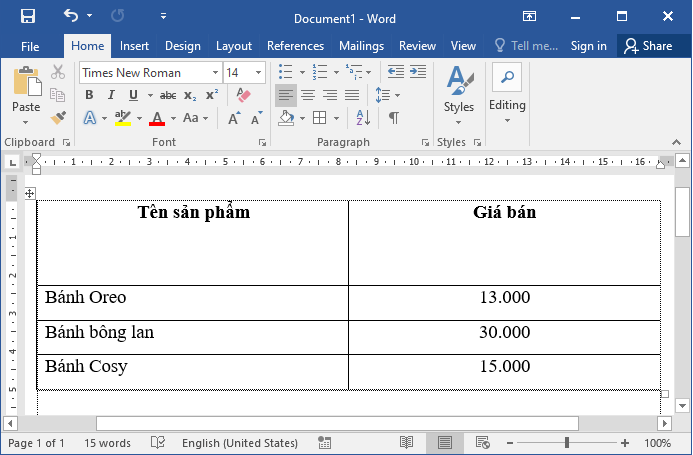Viewport: 693px width, 455px height.
Task: Click the 15 words count in status bar
Action: [x=107, y=443]
